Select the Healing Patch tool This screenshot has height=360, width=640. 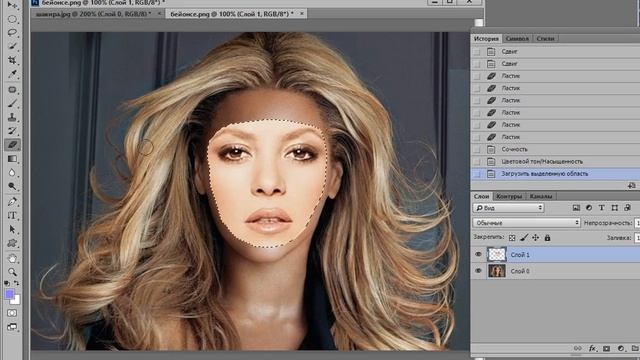tap(12, 89)
